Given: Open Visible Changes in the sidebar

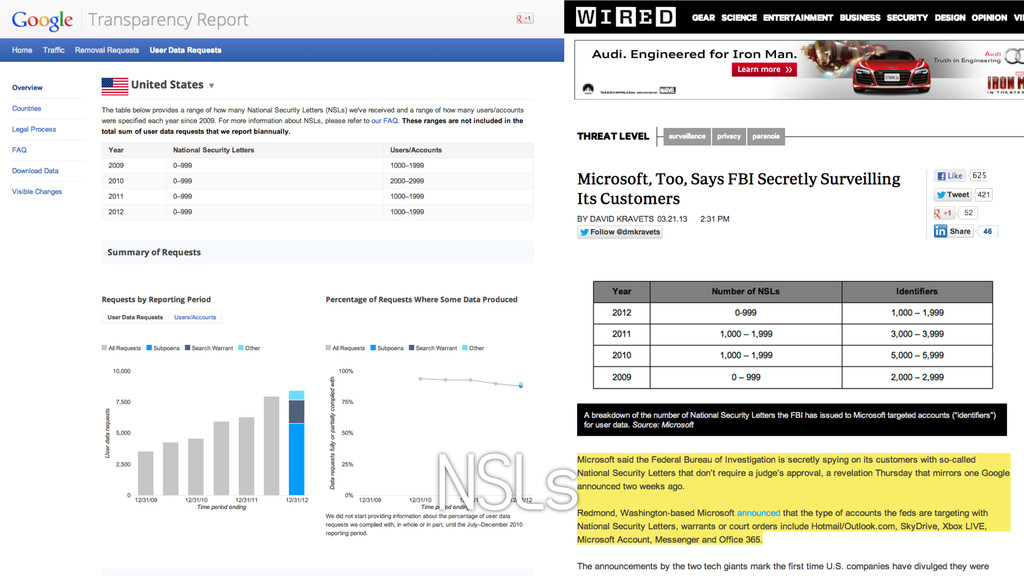Looking at the screenshot, I should tap(37, 192).
